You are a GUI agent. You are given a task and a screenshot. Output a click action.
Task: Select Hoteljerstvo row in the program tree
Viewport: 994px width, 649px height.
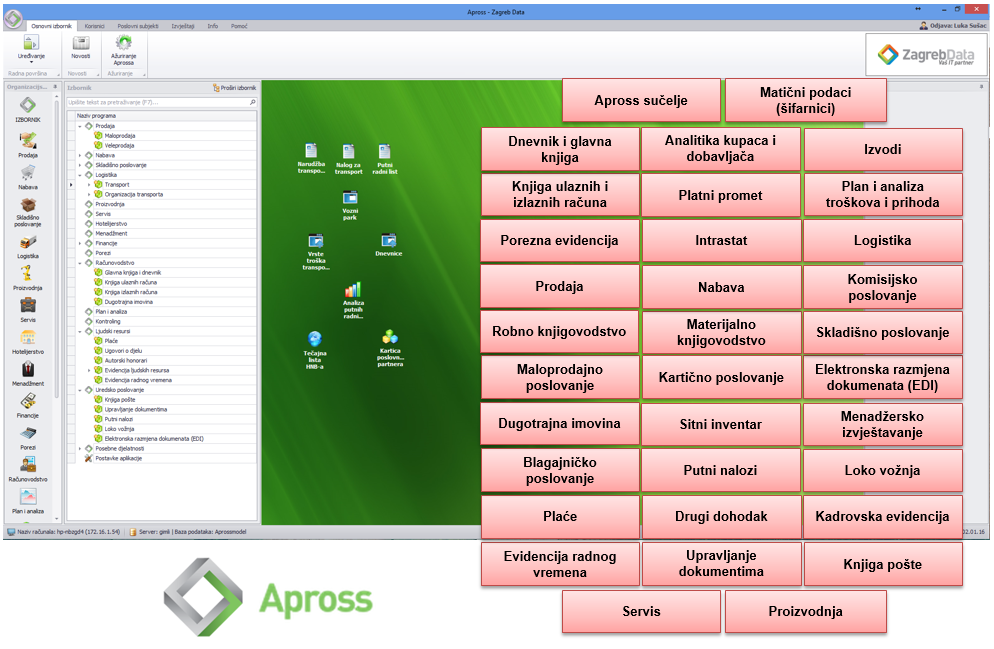coord(111,224)
